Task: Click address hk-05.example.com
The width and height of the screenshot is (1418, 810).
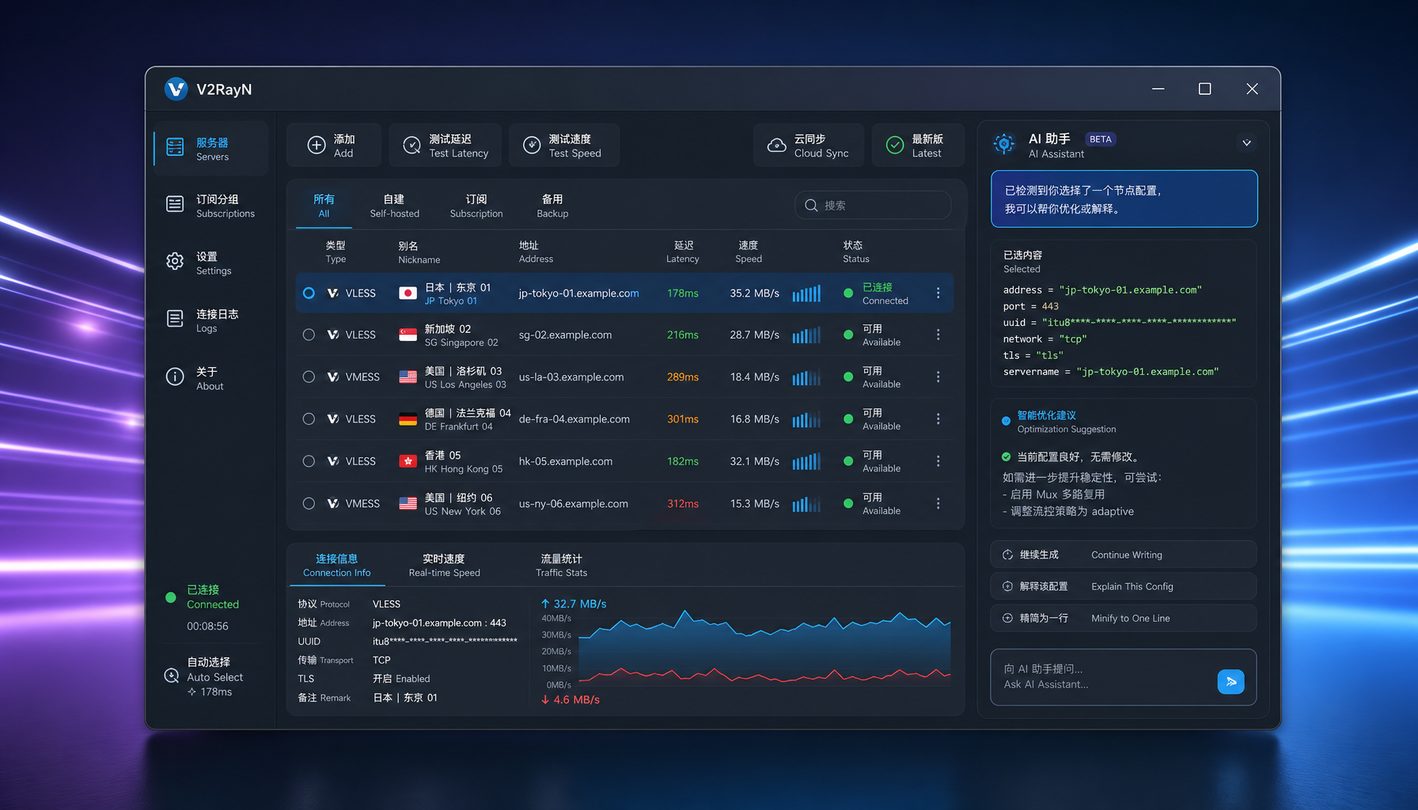Action: pos(566,461)
